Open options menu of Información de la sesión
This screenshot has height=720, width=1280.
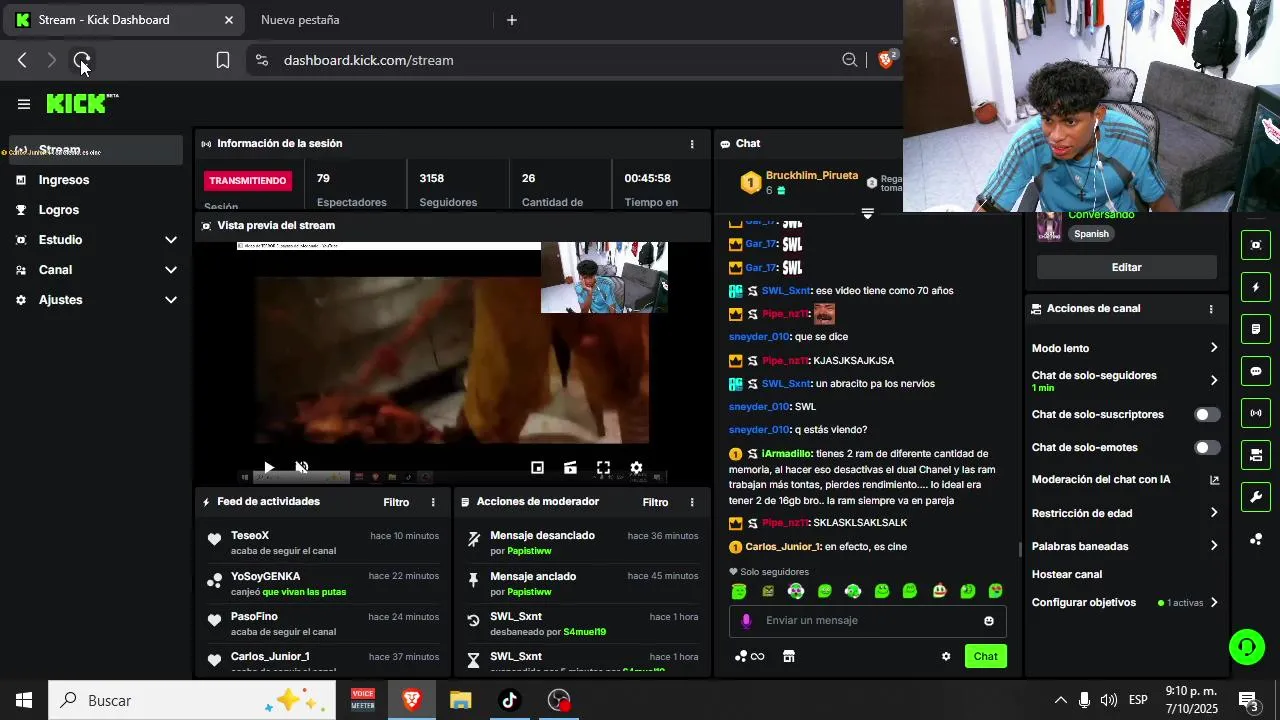pyautogui.click(x=692, y=144)
